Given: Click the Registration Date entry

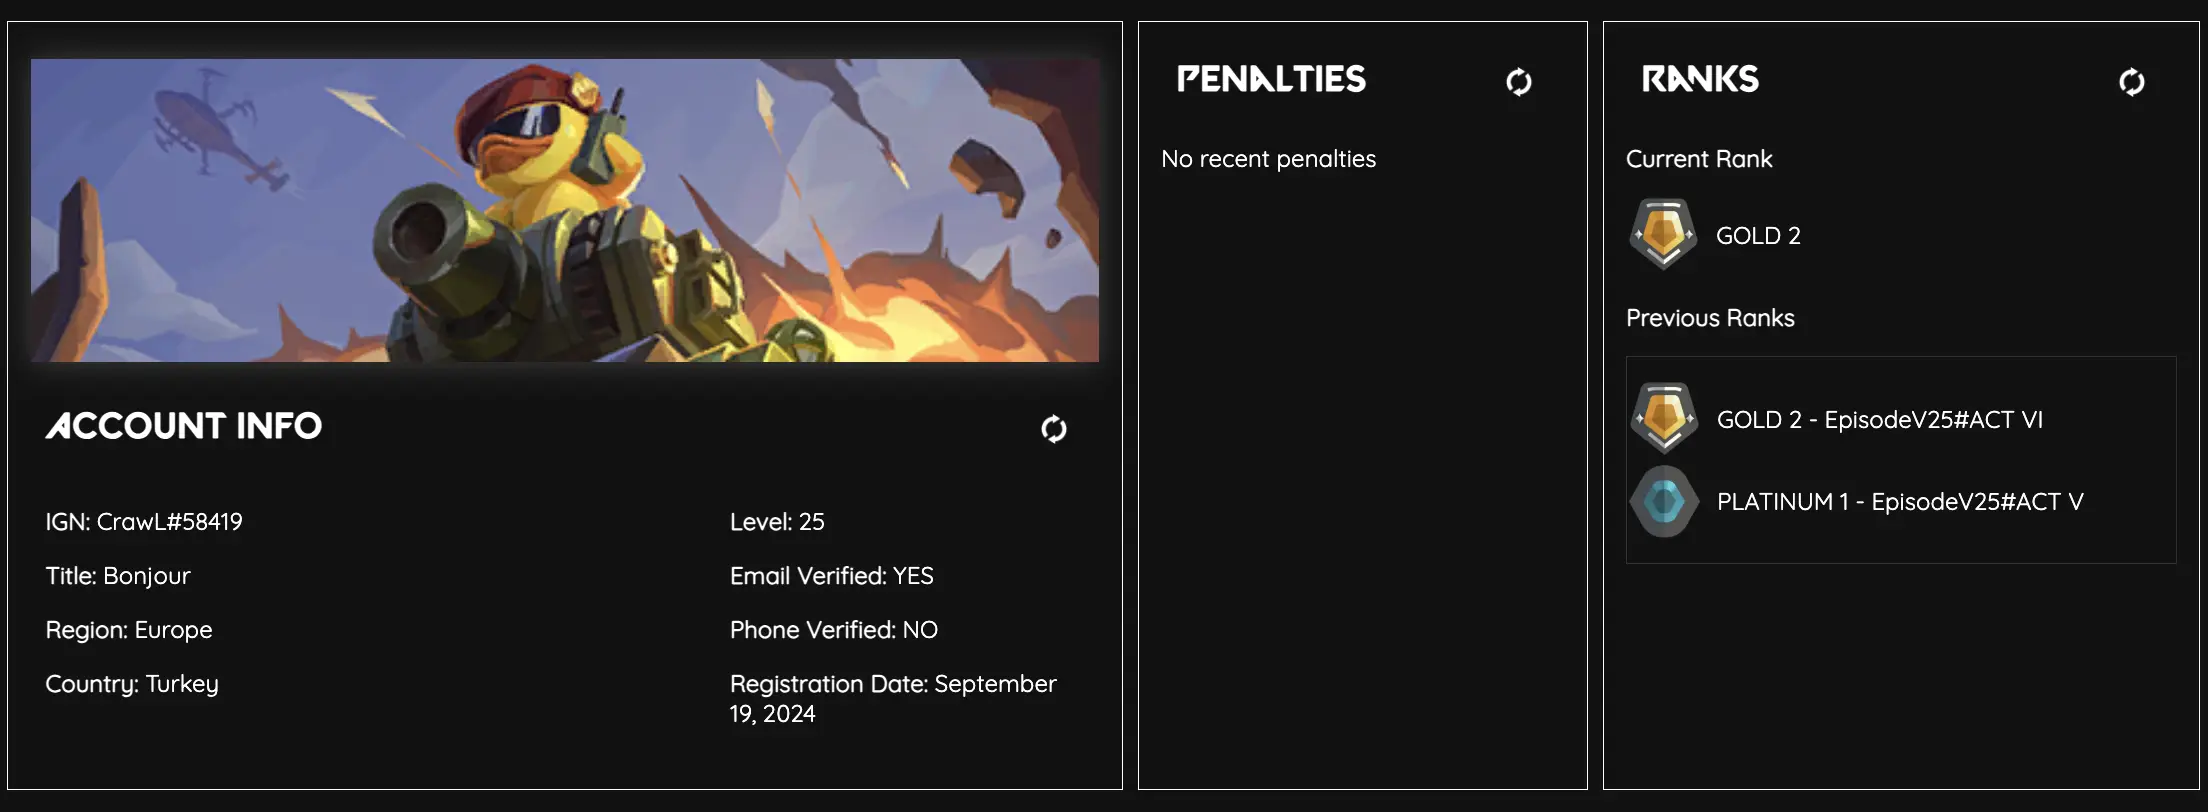Looking at the screenshot, I should point(893,698).
